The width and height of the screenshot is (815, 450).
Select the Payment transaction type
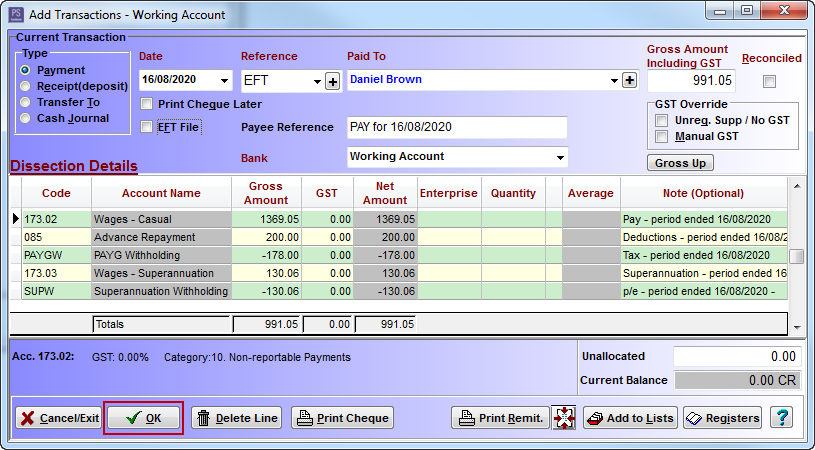click(x=25, y=70)
